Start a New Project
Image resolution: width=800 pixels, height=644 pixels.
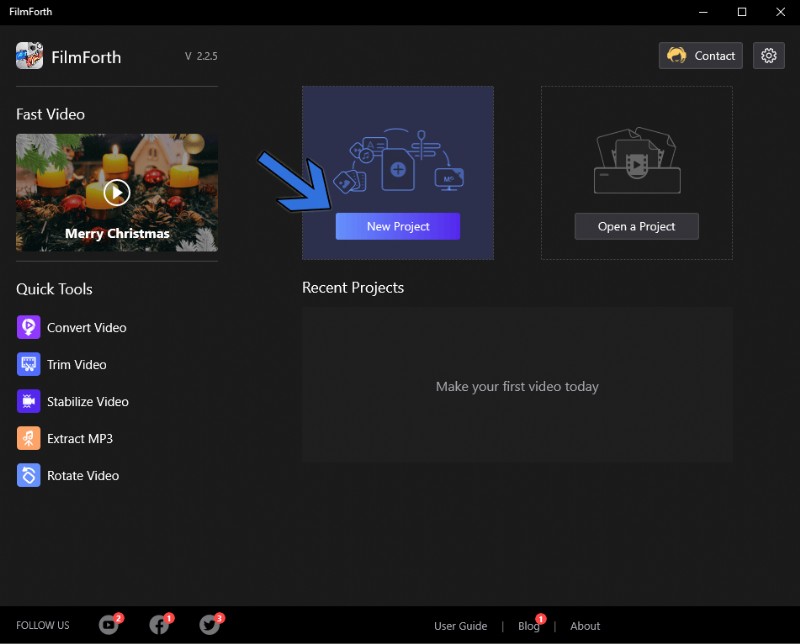click(x=397, y=226)
